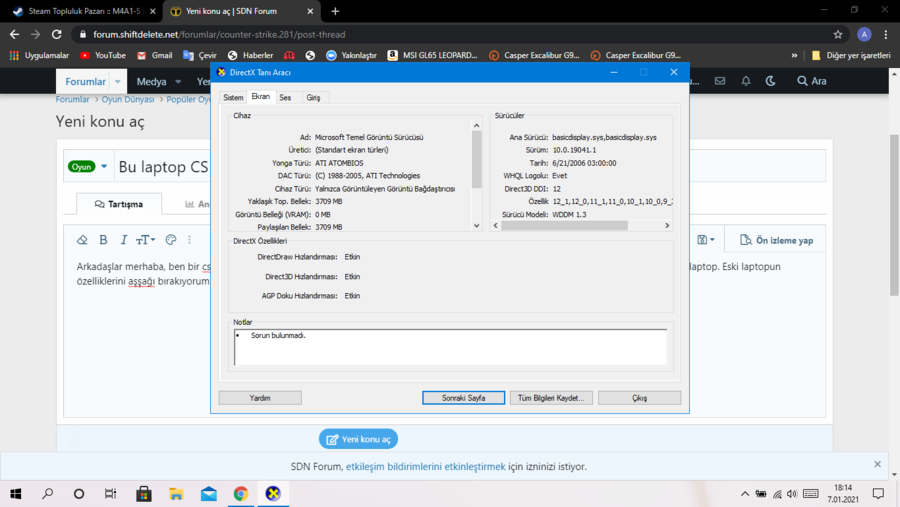Open Çevir bookmark
Screen dimensions: 900x507
200,55
